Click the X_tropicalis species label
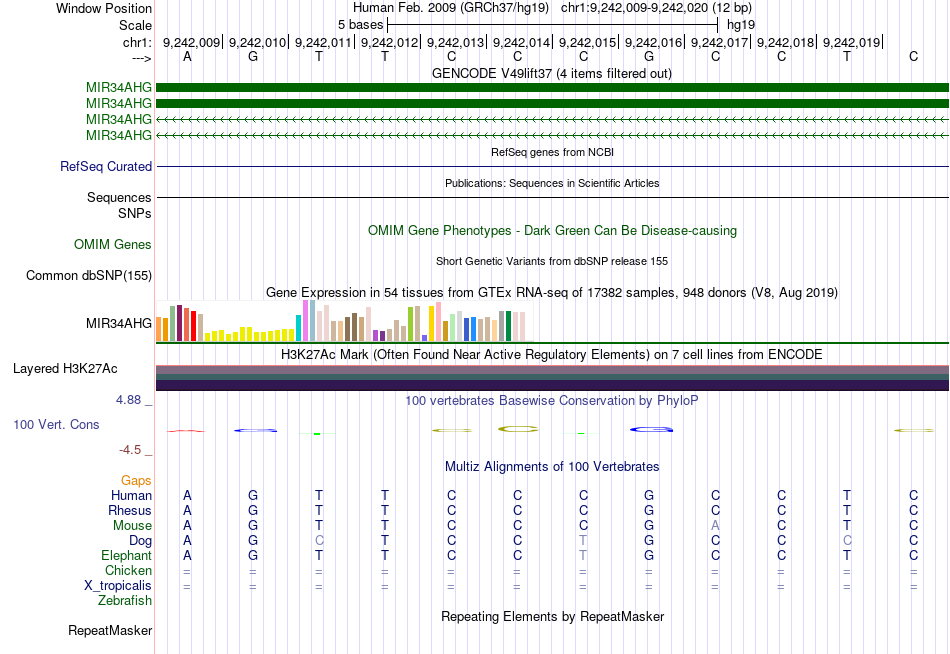 coord(118,586)
